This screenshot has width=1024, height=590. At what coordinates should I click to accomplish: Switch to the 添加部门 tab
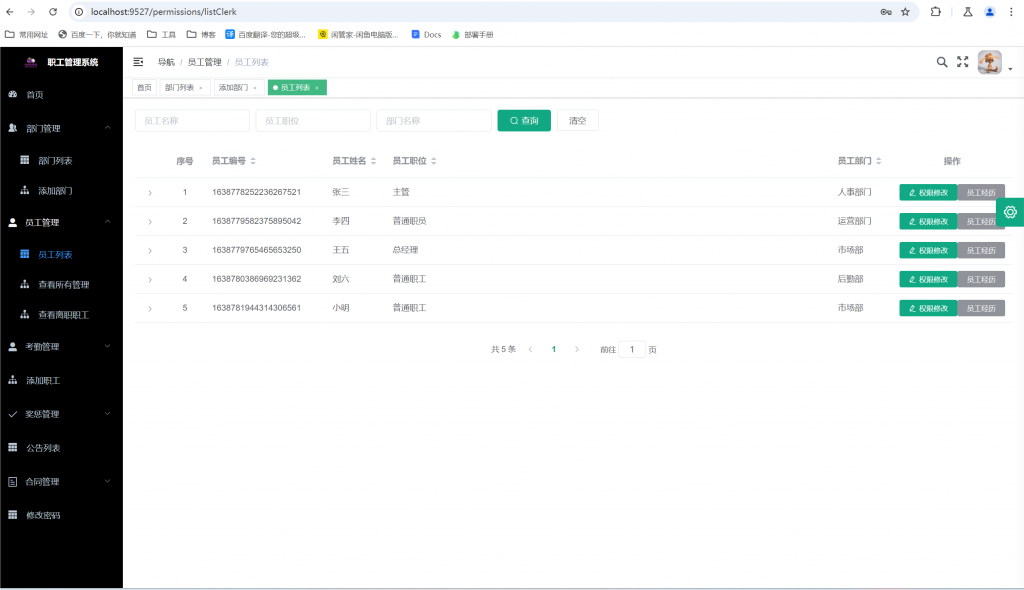click(x=233, y=87)
